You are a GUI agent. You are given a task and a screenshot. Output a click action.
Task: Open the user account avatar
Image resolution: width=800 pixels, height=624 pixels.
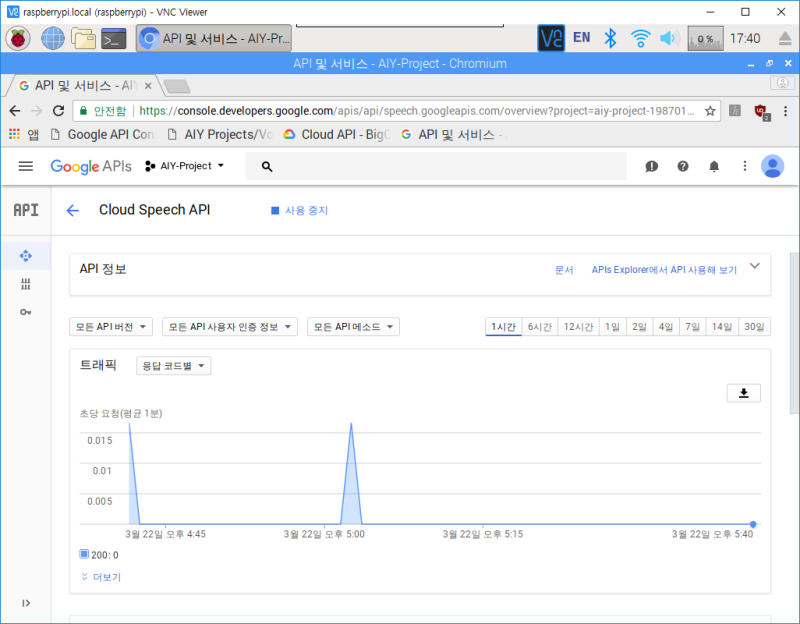point(772,166)
